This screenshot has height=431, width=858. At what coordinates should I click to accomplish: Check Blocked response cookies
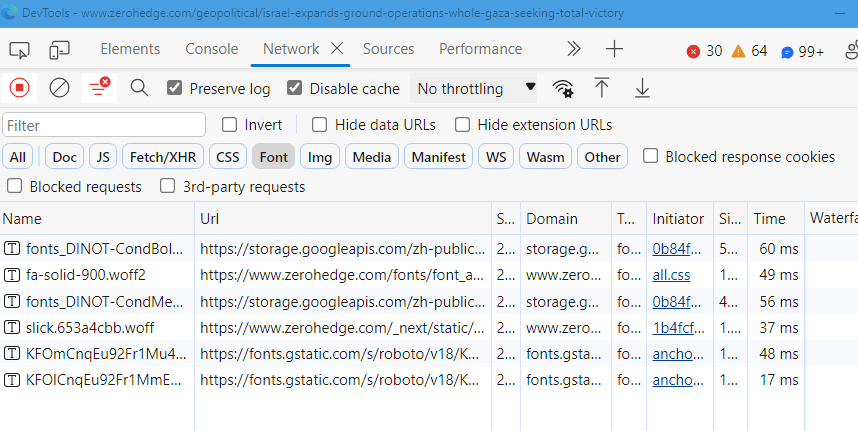coord(650,156)
